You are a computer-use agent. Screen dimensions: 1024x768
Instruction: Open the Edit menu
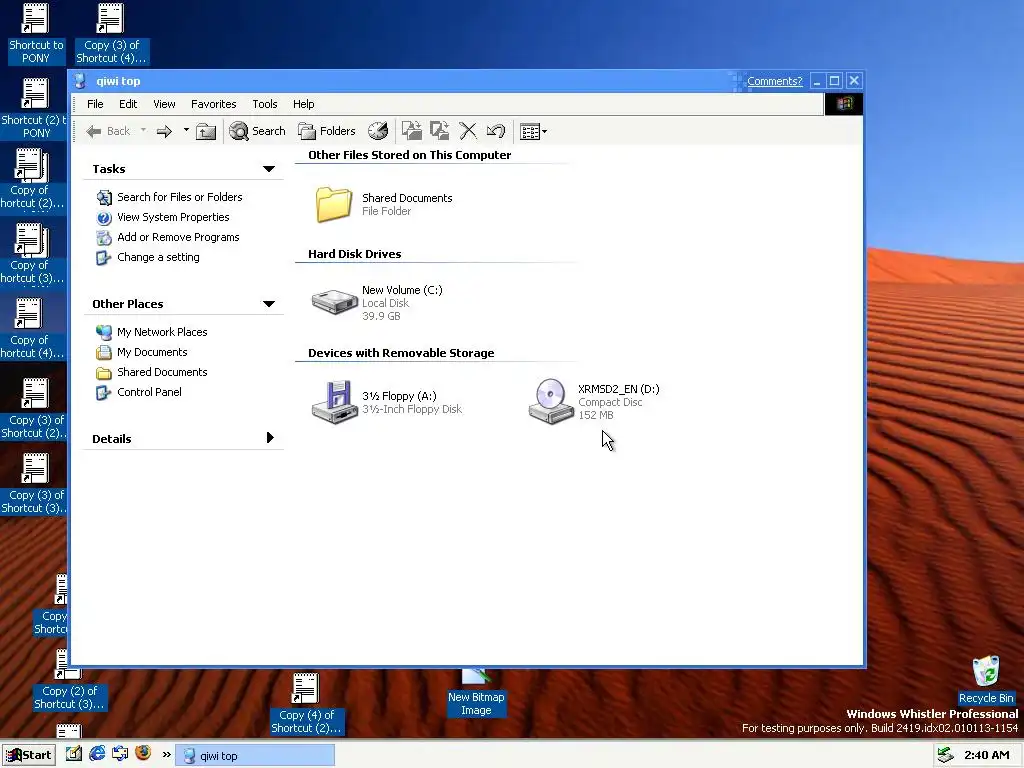click(128, 104)
